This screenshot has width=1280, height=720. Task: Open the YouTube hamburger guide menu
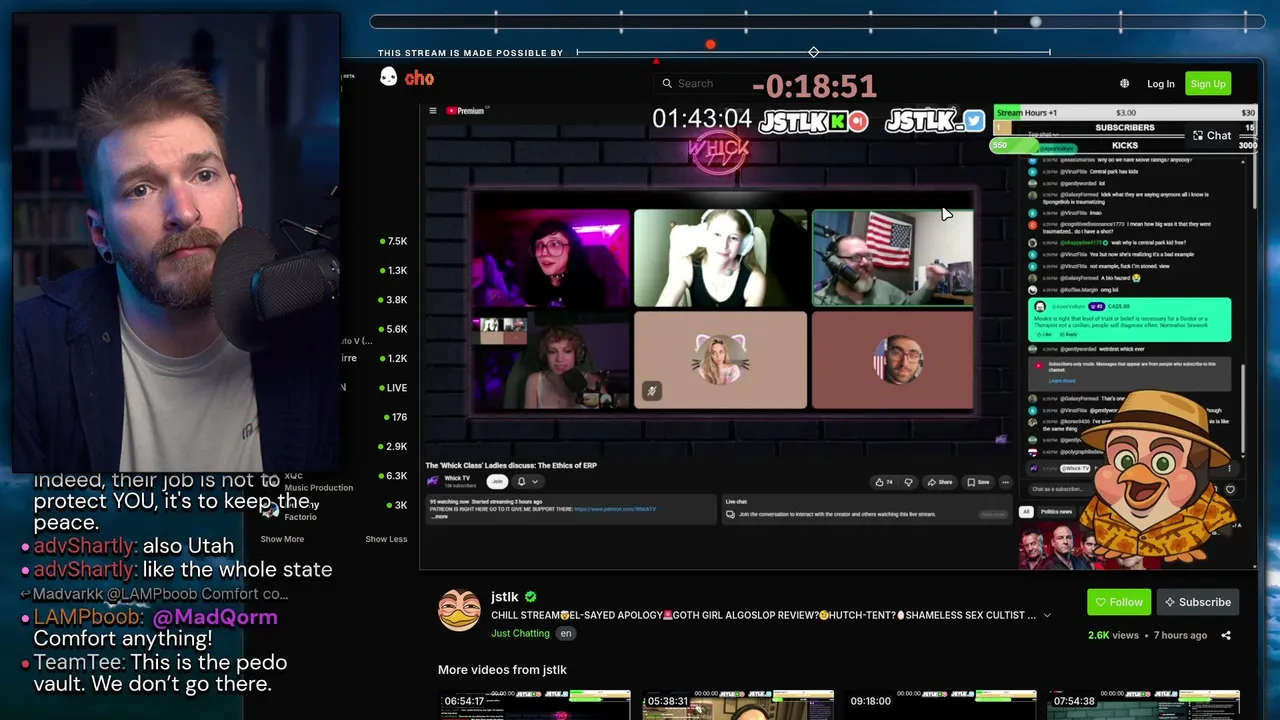click(433, 111)
